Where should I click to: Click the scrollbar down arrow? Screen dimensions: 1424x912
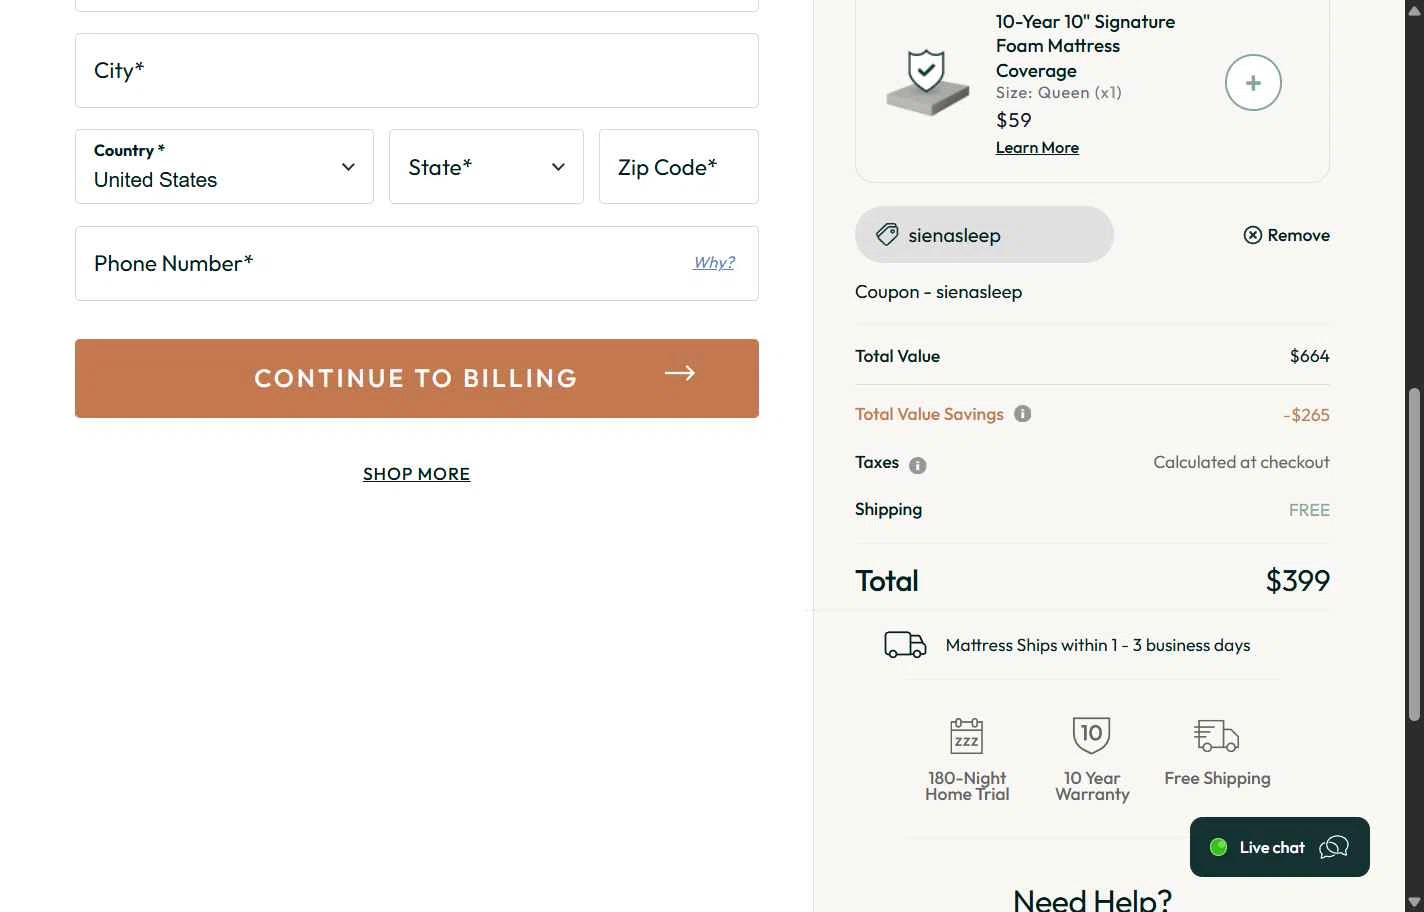[x=1414, y=902]
